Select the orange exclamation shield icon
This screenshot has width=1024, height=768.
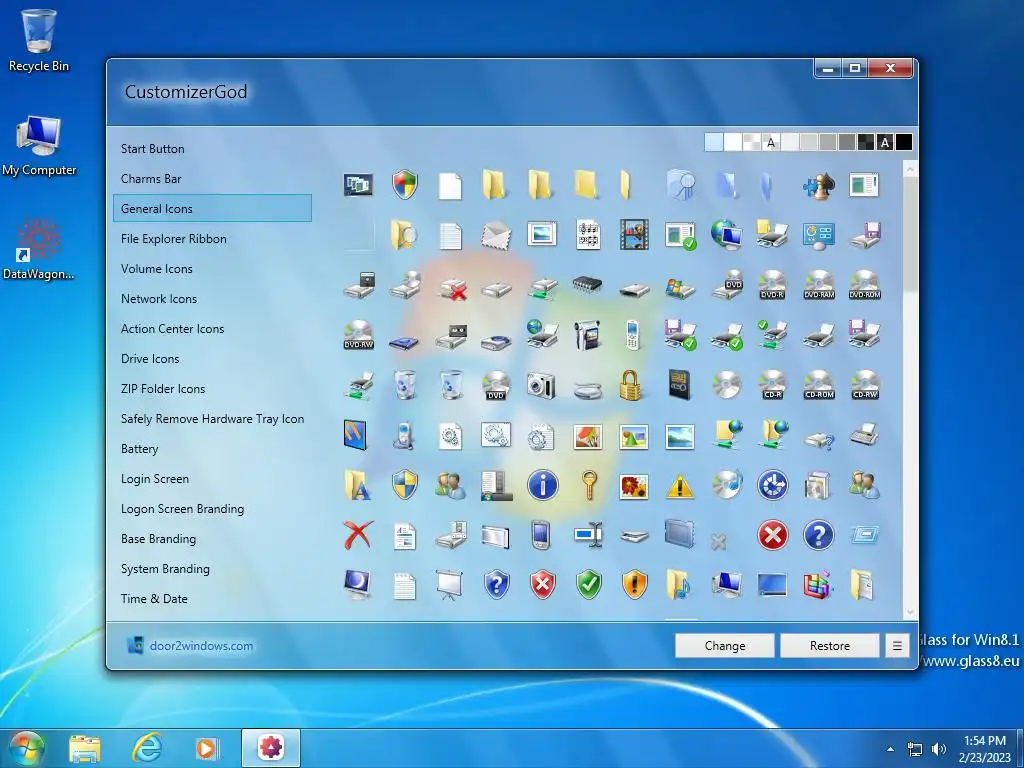(x=634, y=584)
